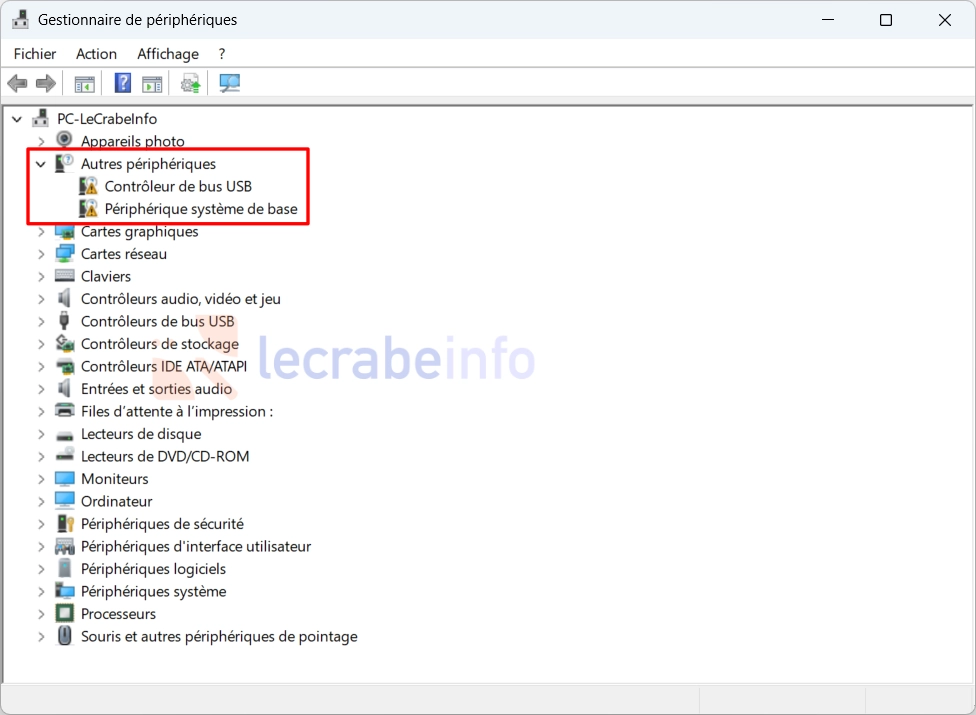Click the Périphériques de sécurité icon
The image size is (976, 715).
65,524
